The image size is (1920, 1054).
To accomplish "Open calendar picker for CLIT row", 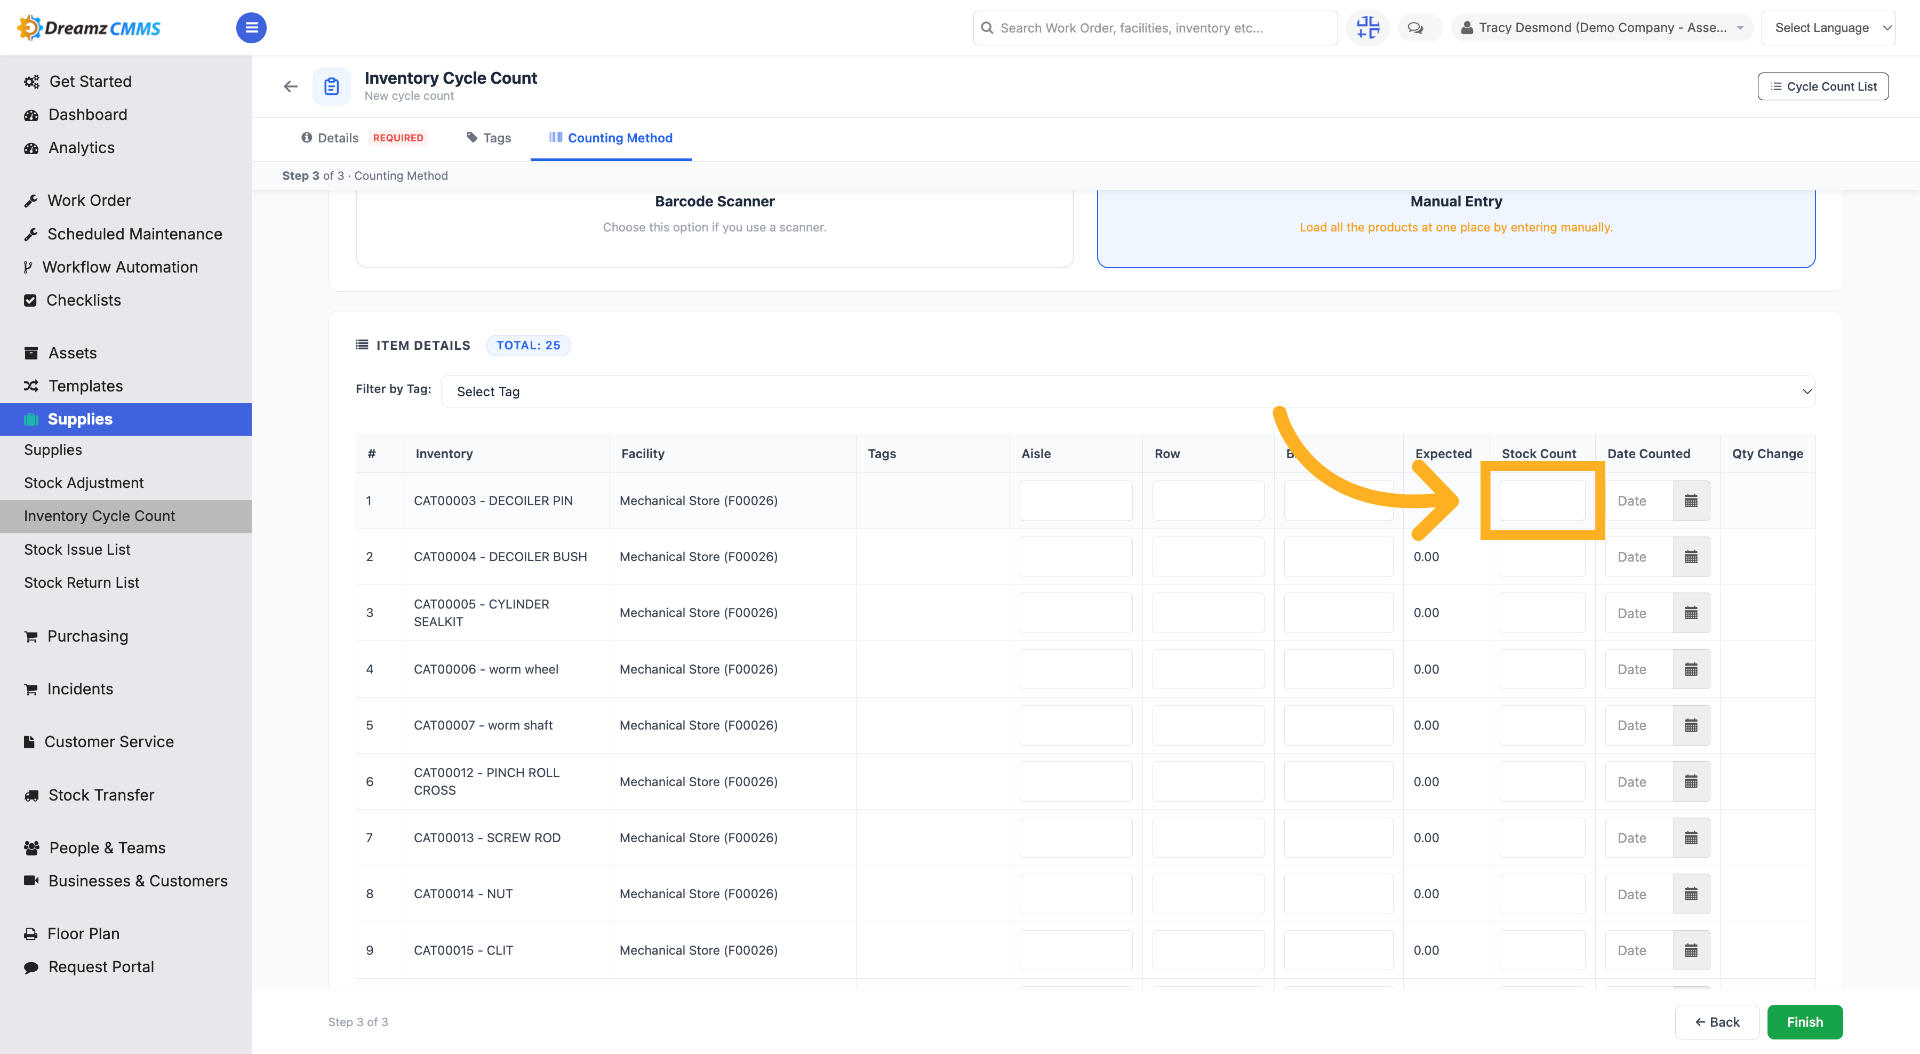I will click(x=1691, y=950).
